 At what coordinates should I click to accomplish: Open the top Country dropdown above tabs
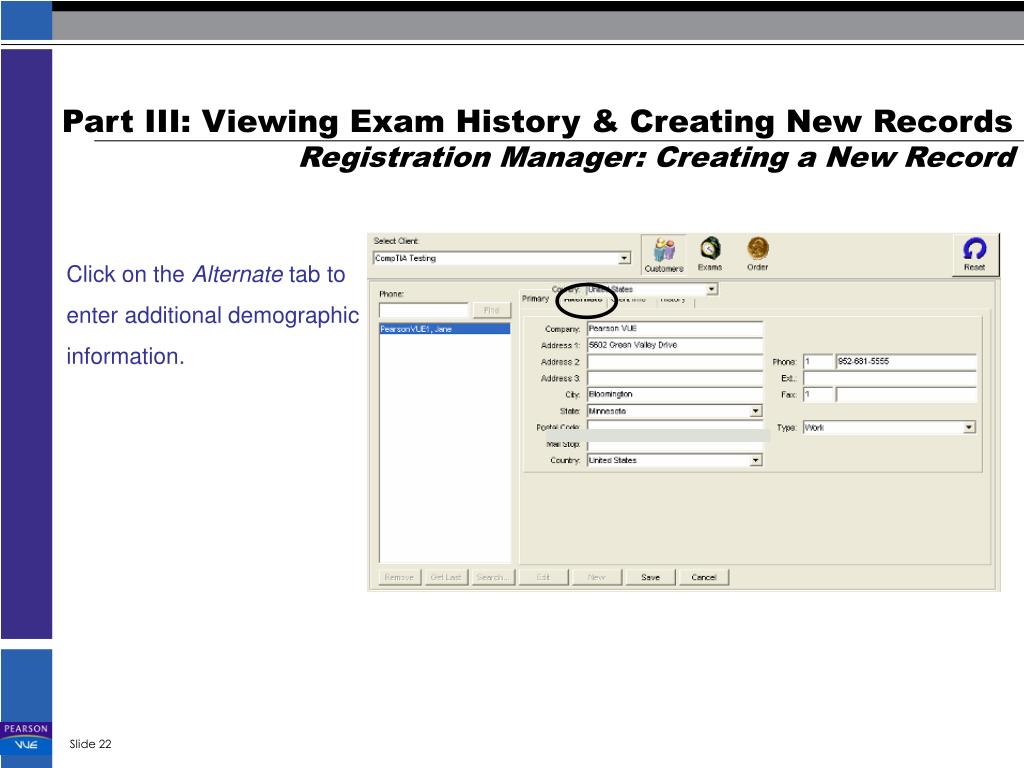(712, 289)
